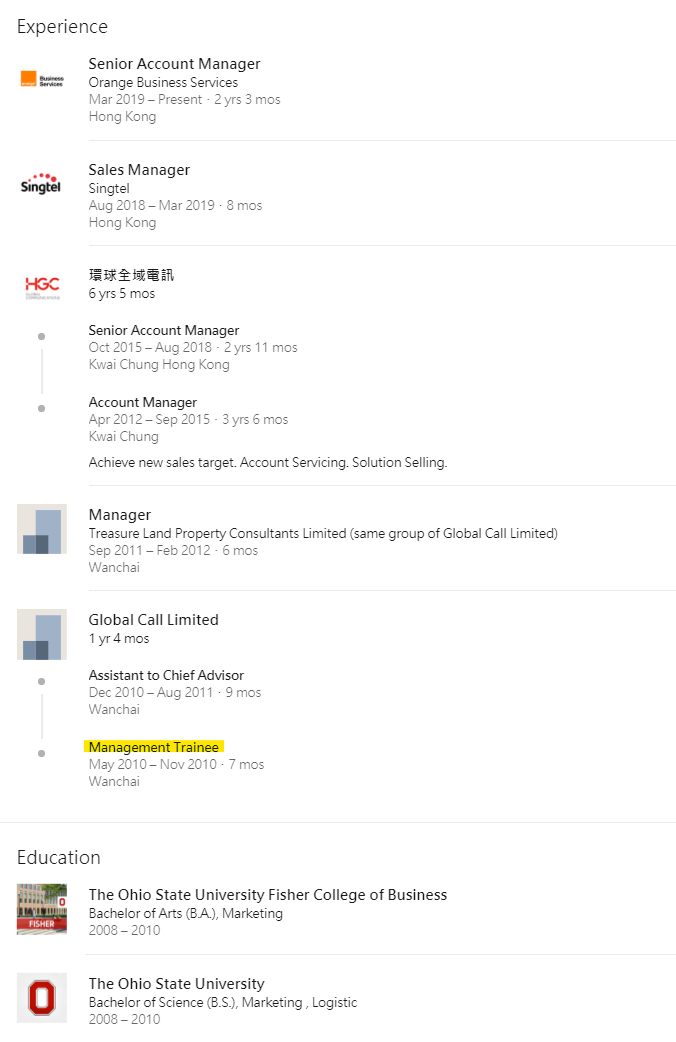Click The Ohio State University school name
Image resolution: width=676 pixels, height=1042 pixels.
click(176, 984)
